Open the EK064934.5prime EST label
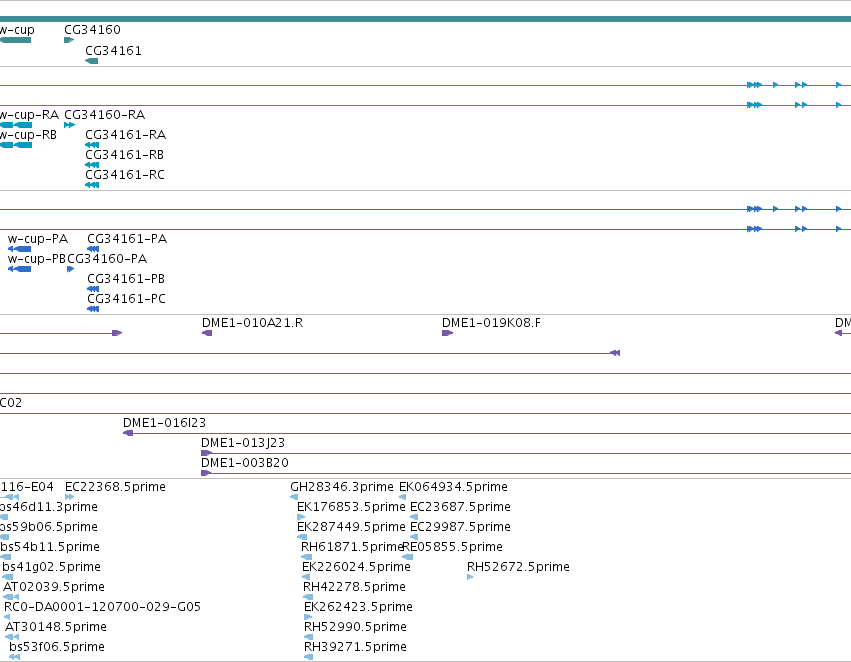This screenshot has width=851, height=662. 453,487
